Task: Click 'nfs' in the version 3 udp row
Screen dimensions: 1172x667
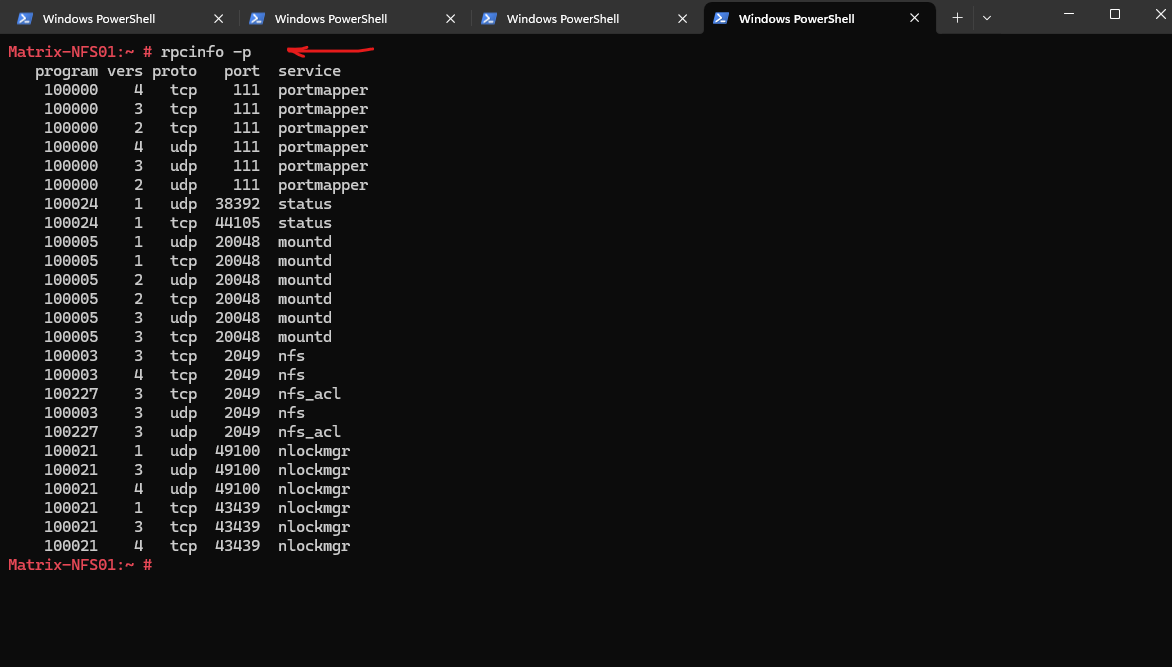Action: coord(292,413)
